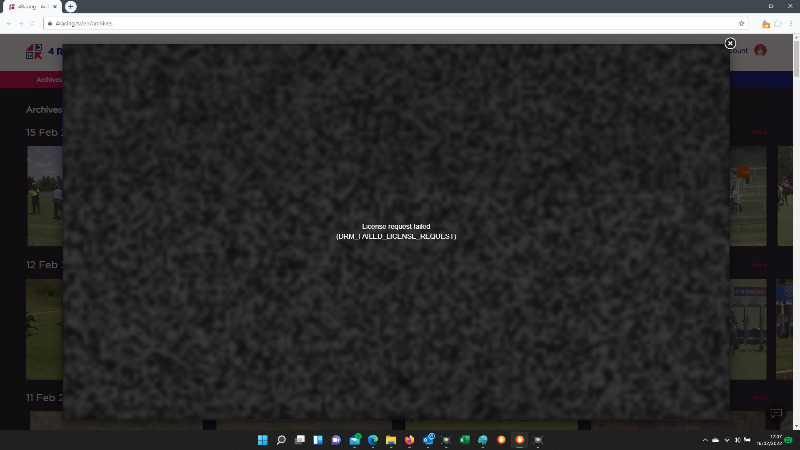The height and width of the screenshot is (450, 800).
Task: Open the taskbar search icon
Action: (281, 440)
